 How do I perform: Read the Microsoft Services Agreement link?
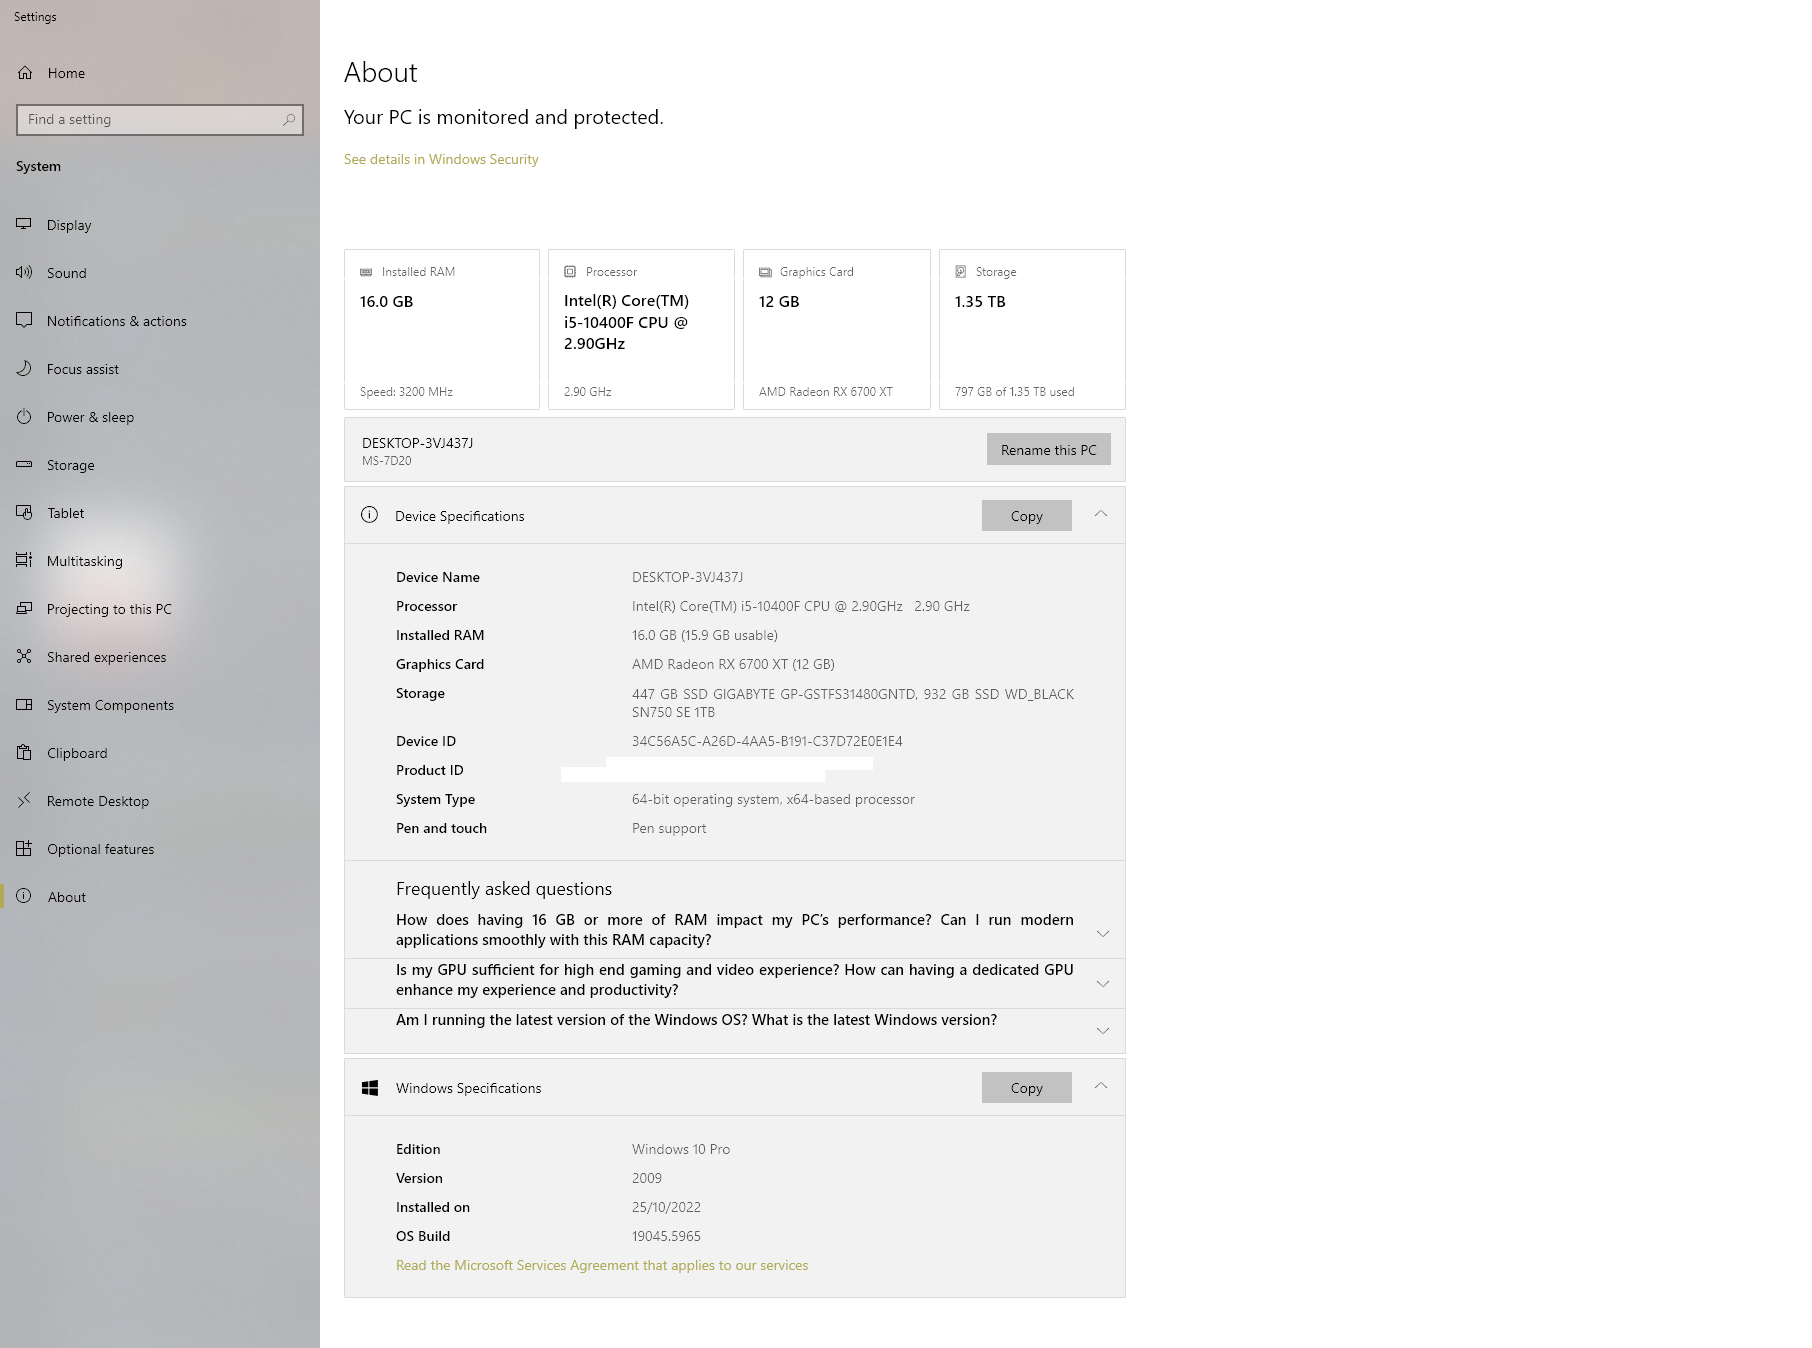pyautogui.click(x=602, y=1265)
